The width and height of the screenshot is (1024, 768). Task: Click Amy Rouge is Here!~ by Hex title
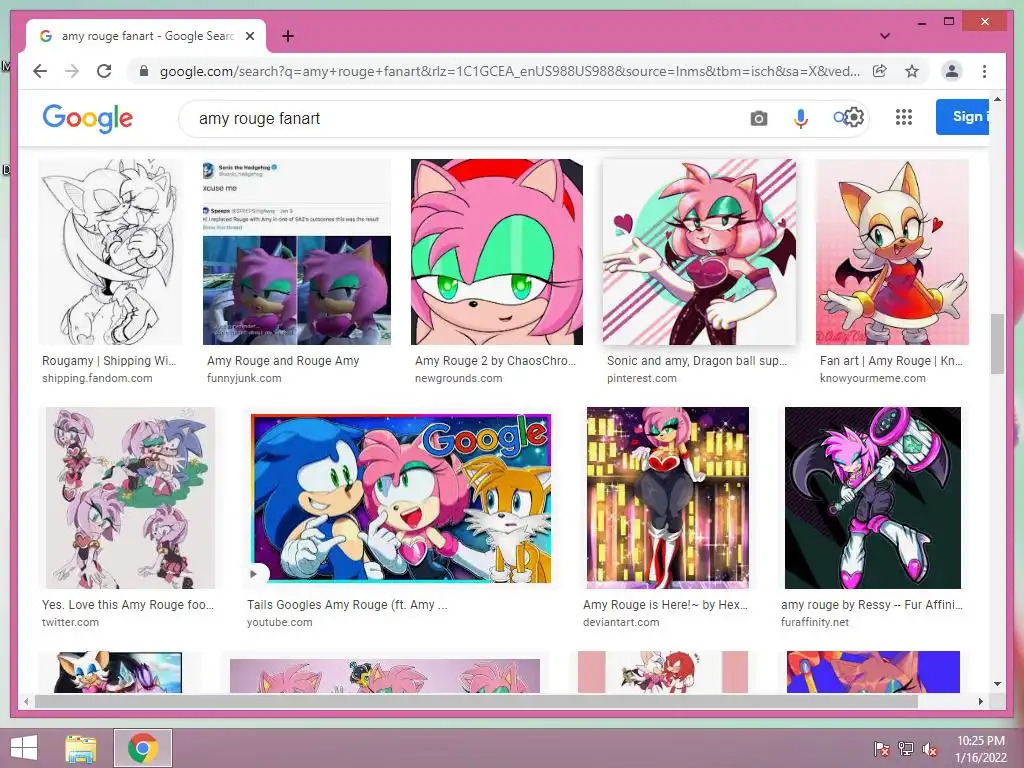[665, 605]
